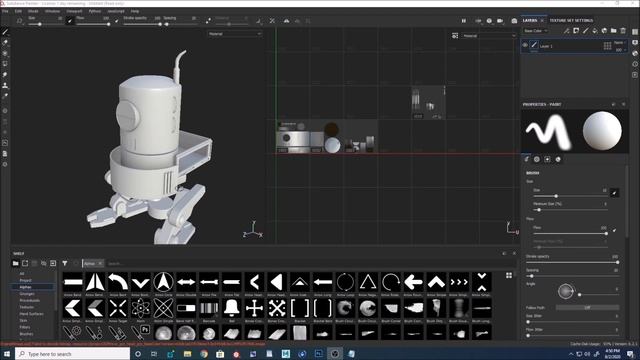Open Layer 1 opacity value dropdown
The width and height of the screenshot is (640, 360).
click(620, 49)
